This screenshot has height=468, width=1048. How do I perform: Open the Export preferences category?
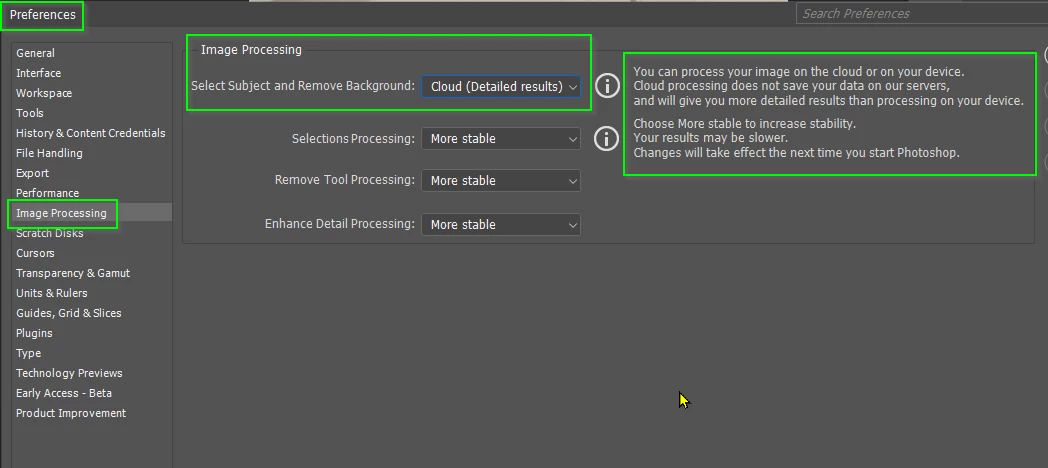click(x=32, y=173)
